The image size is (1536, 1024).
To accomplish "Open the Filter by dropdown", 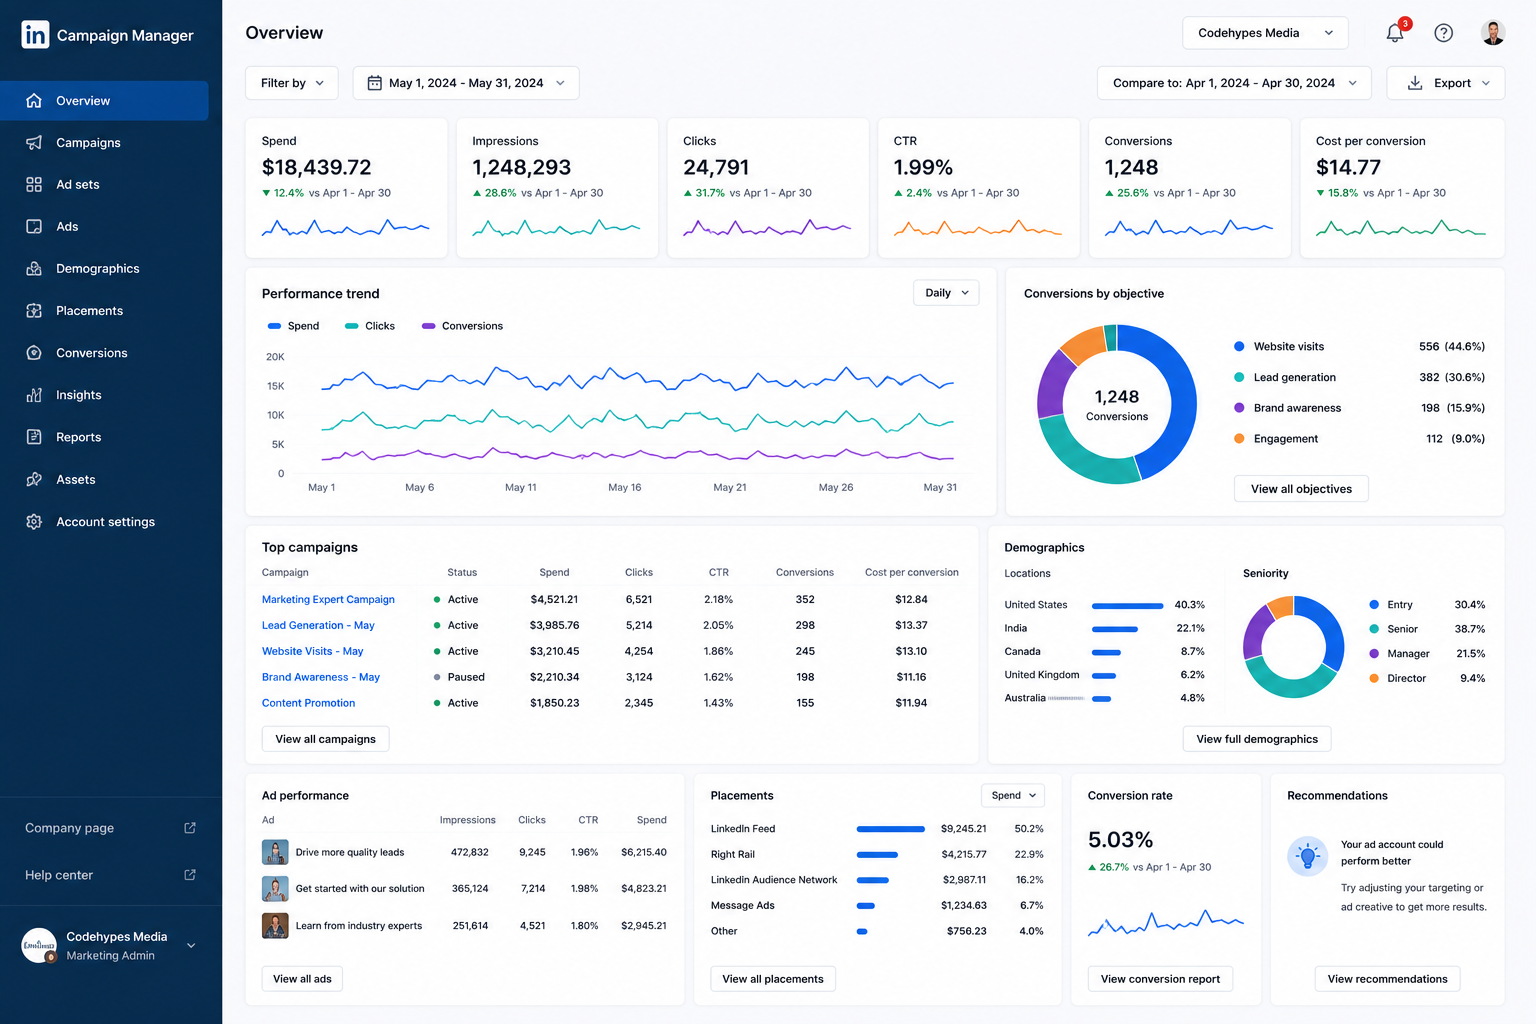I will (292, 83).
